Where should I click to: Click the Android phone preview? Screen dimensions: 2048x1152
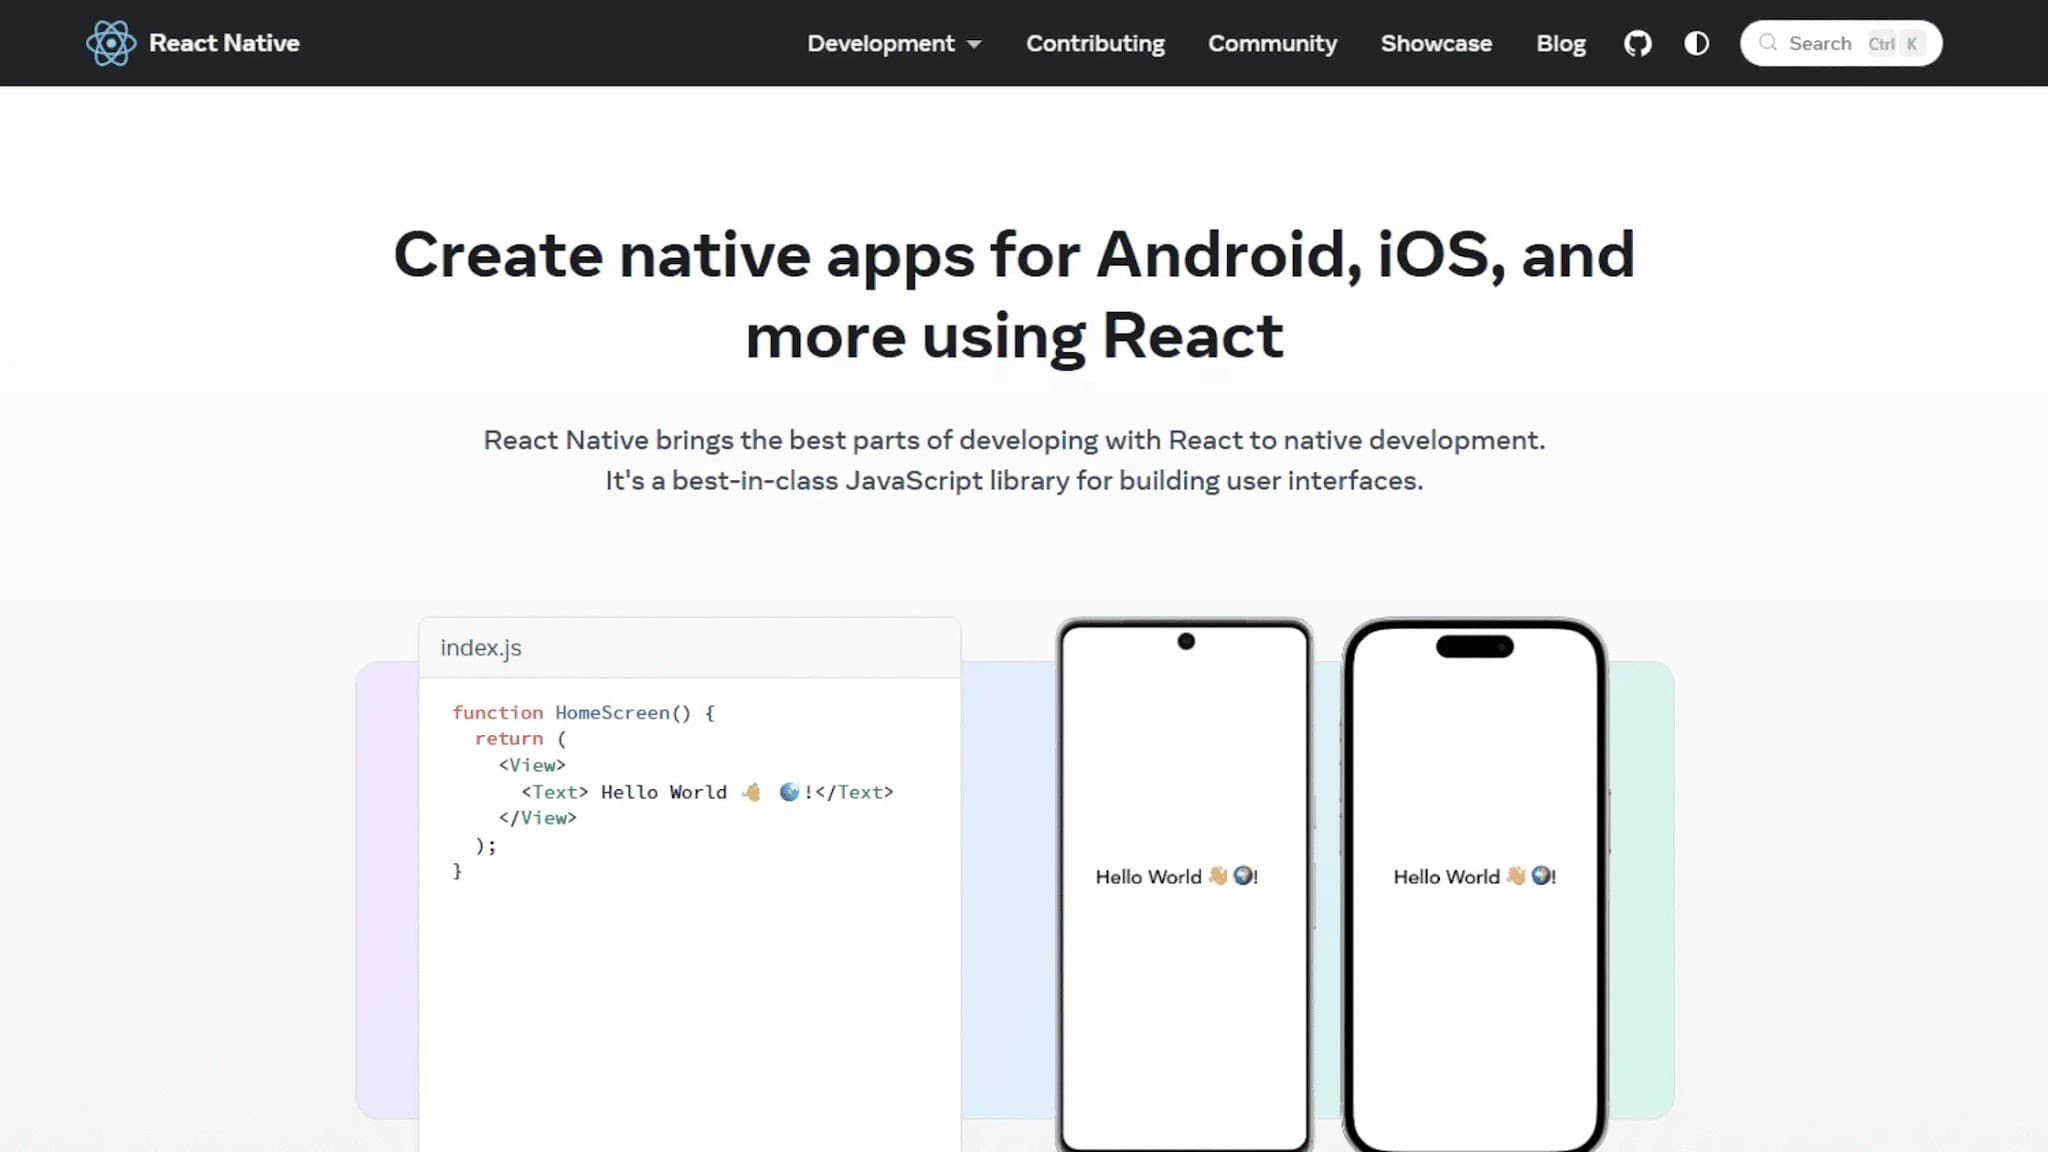(x=1185, y=885)
